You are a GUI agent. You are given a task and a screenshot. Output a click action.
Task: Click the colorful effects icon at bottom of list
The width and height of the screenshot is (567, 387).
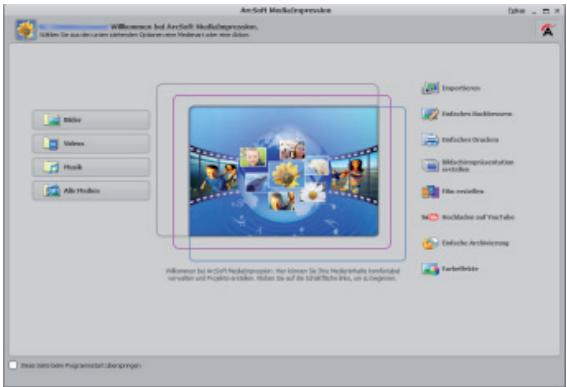tap(430, 269)
